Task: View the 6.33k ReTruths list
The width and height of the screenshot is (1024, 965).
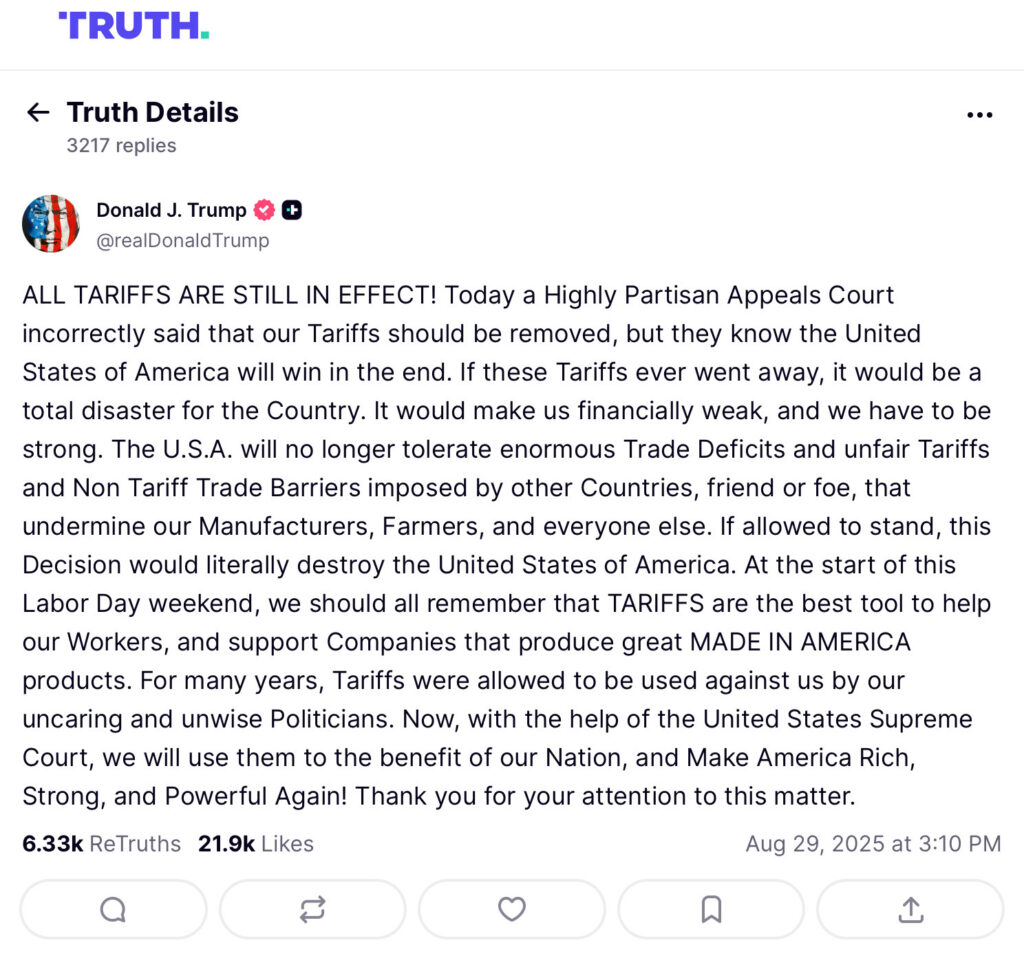Action: click(101, 844)
